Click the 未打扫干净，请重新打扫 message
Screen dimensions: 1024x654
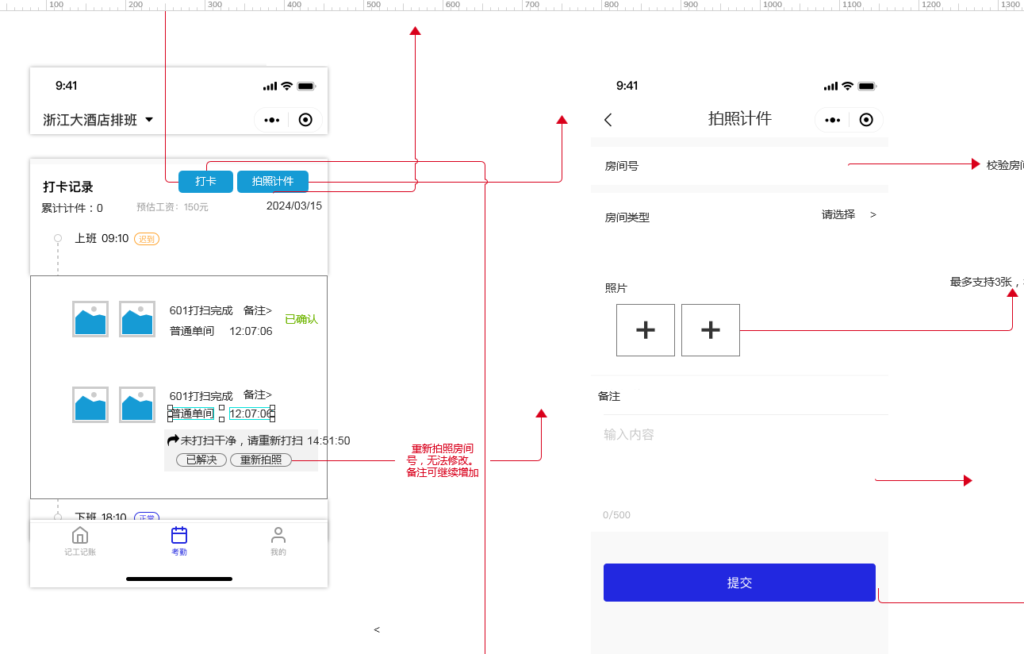[242, 441]
